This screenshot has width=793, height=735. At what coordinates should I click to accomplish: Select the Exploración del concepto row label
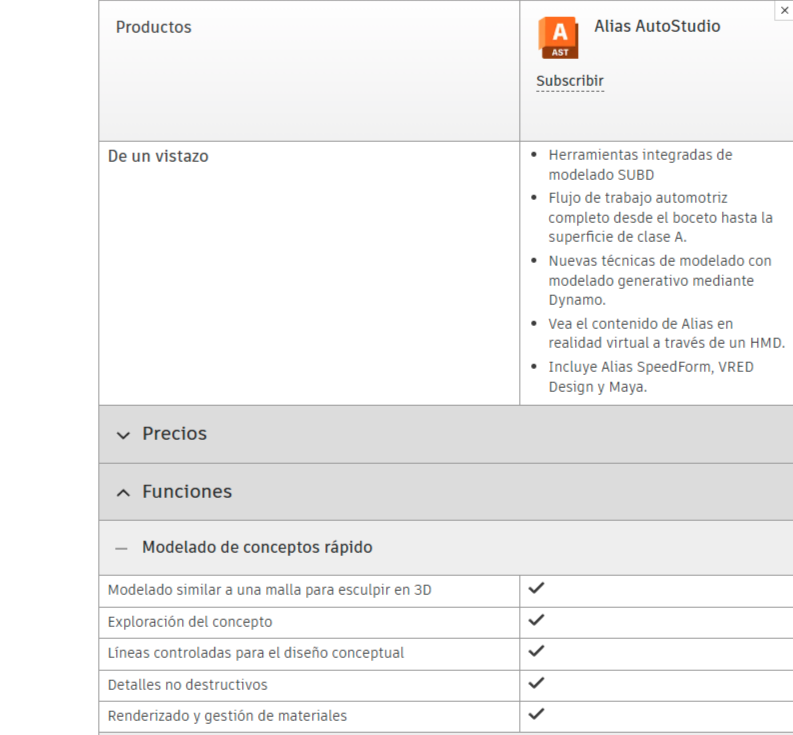(189, 622)
